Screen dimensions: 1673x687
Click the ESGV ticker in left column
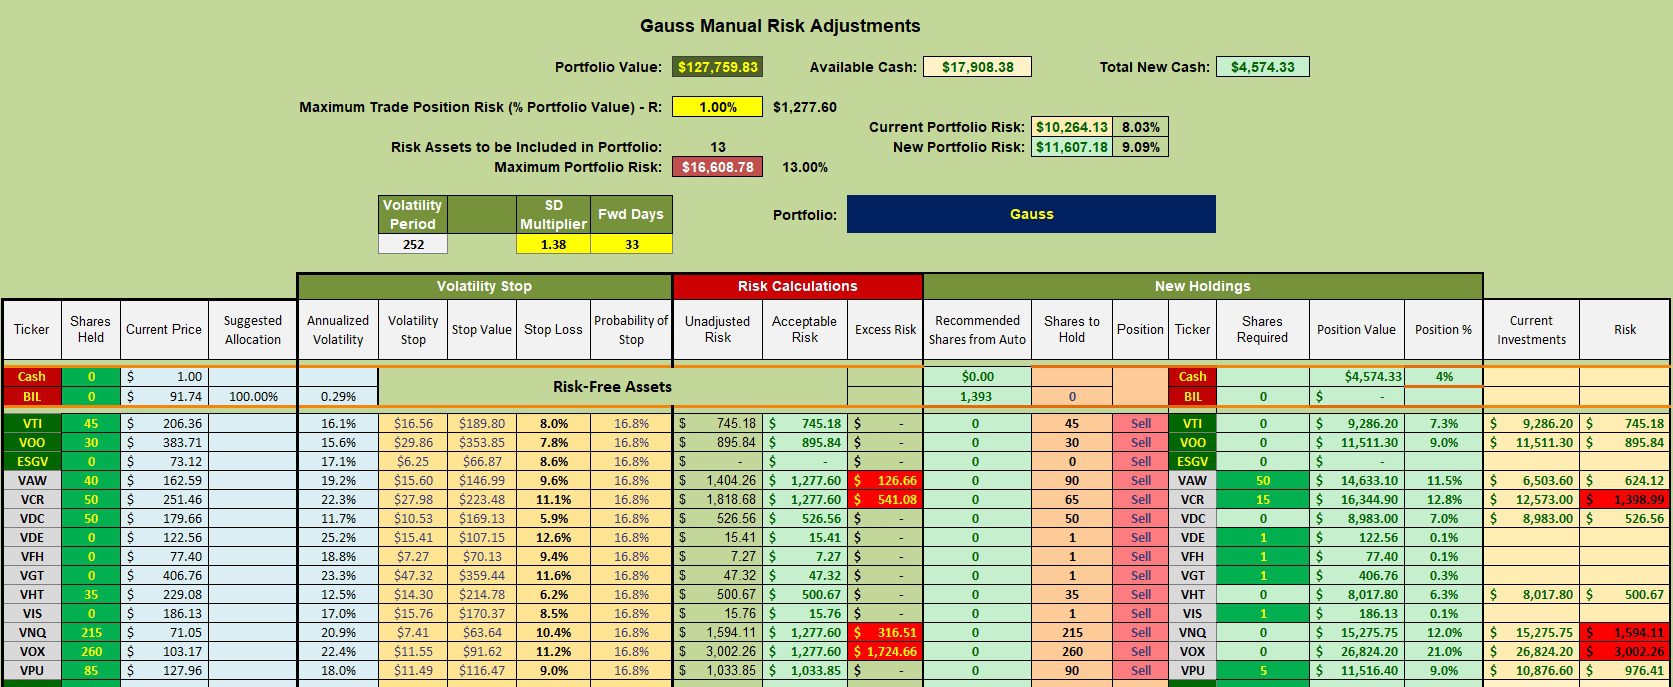click(x=31, y=462)
